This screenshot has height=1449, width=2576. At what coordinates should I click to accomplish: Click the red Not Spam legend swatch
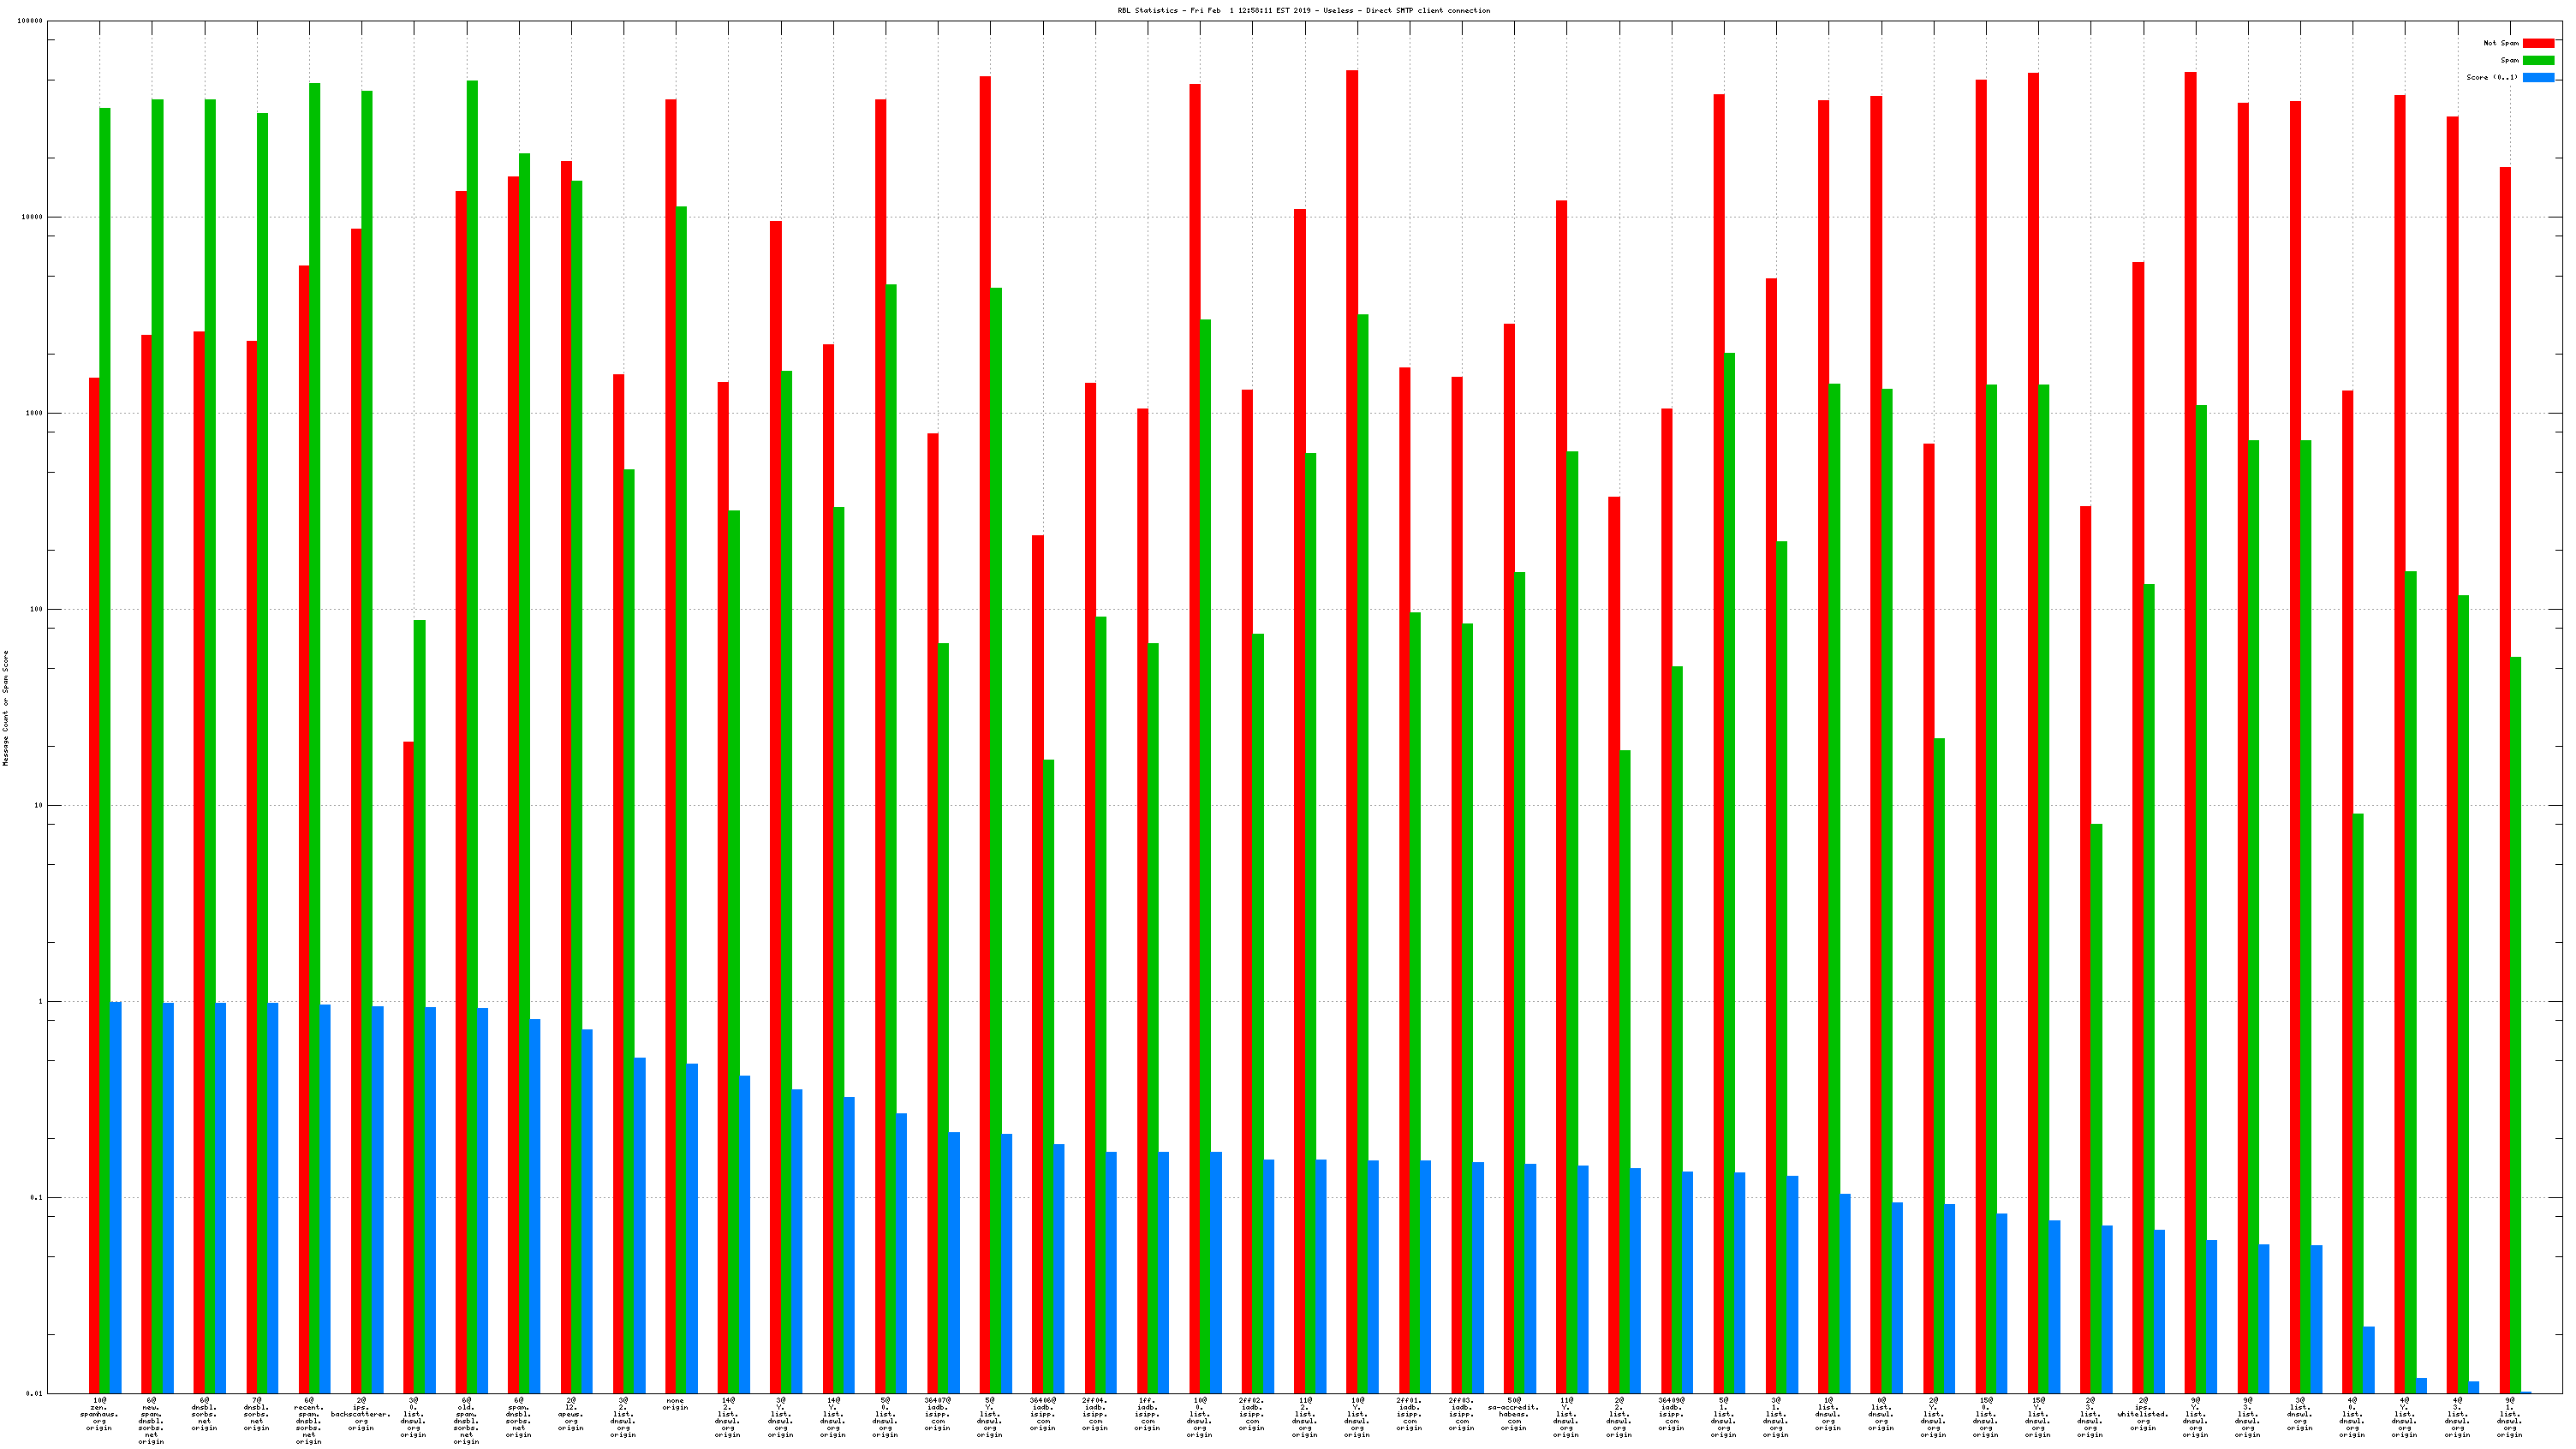click(2538, 43)
